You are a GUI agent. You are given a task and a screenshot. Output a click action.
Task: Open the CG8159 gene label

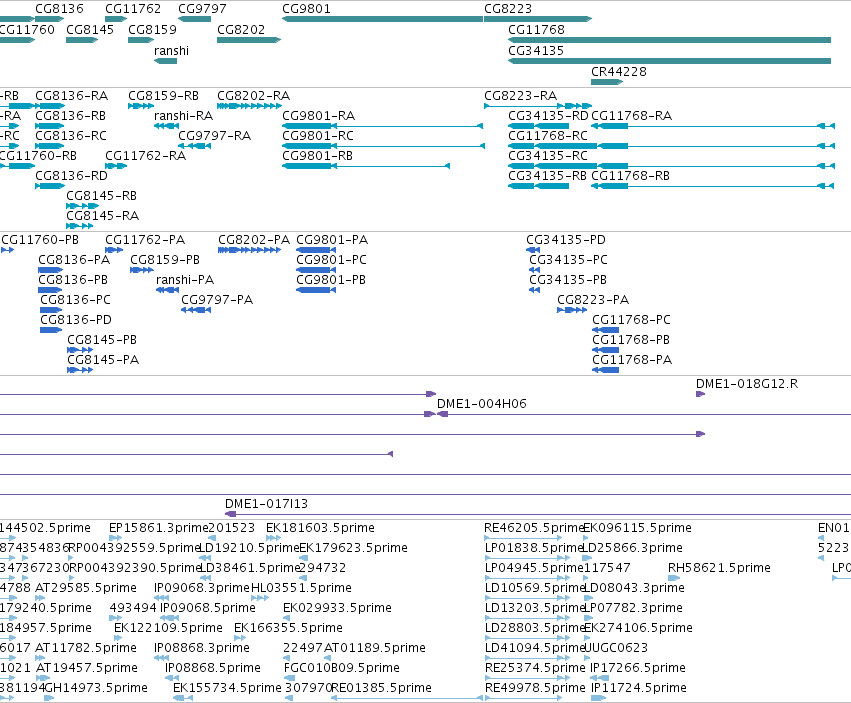point(153,29)
